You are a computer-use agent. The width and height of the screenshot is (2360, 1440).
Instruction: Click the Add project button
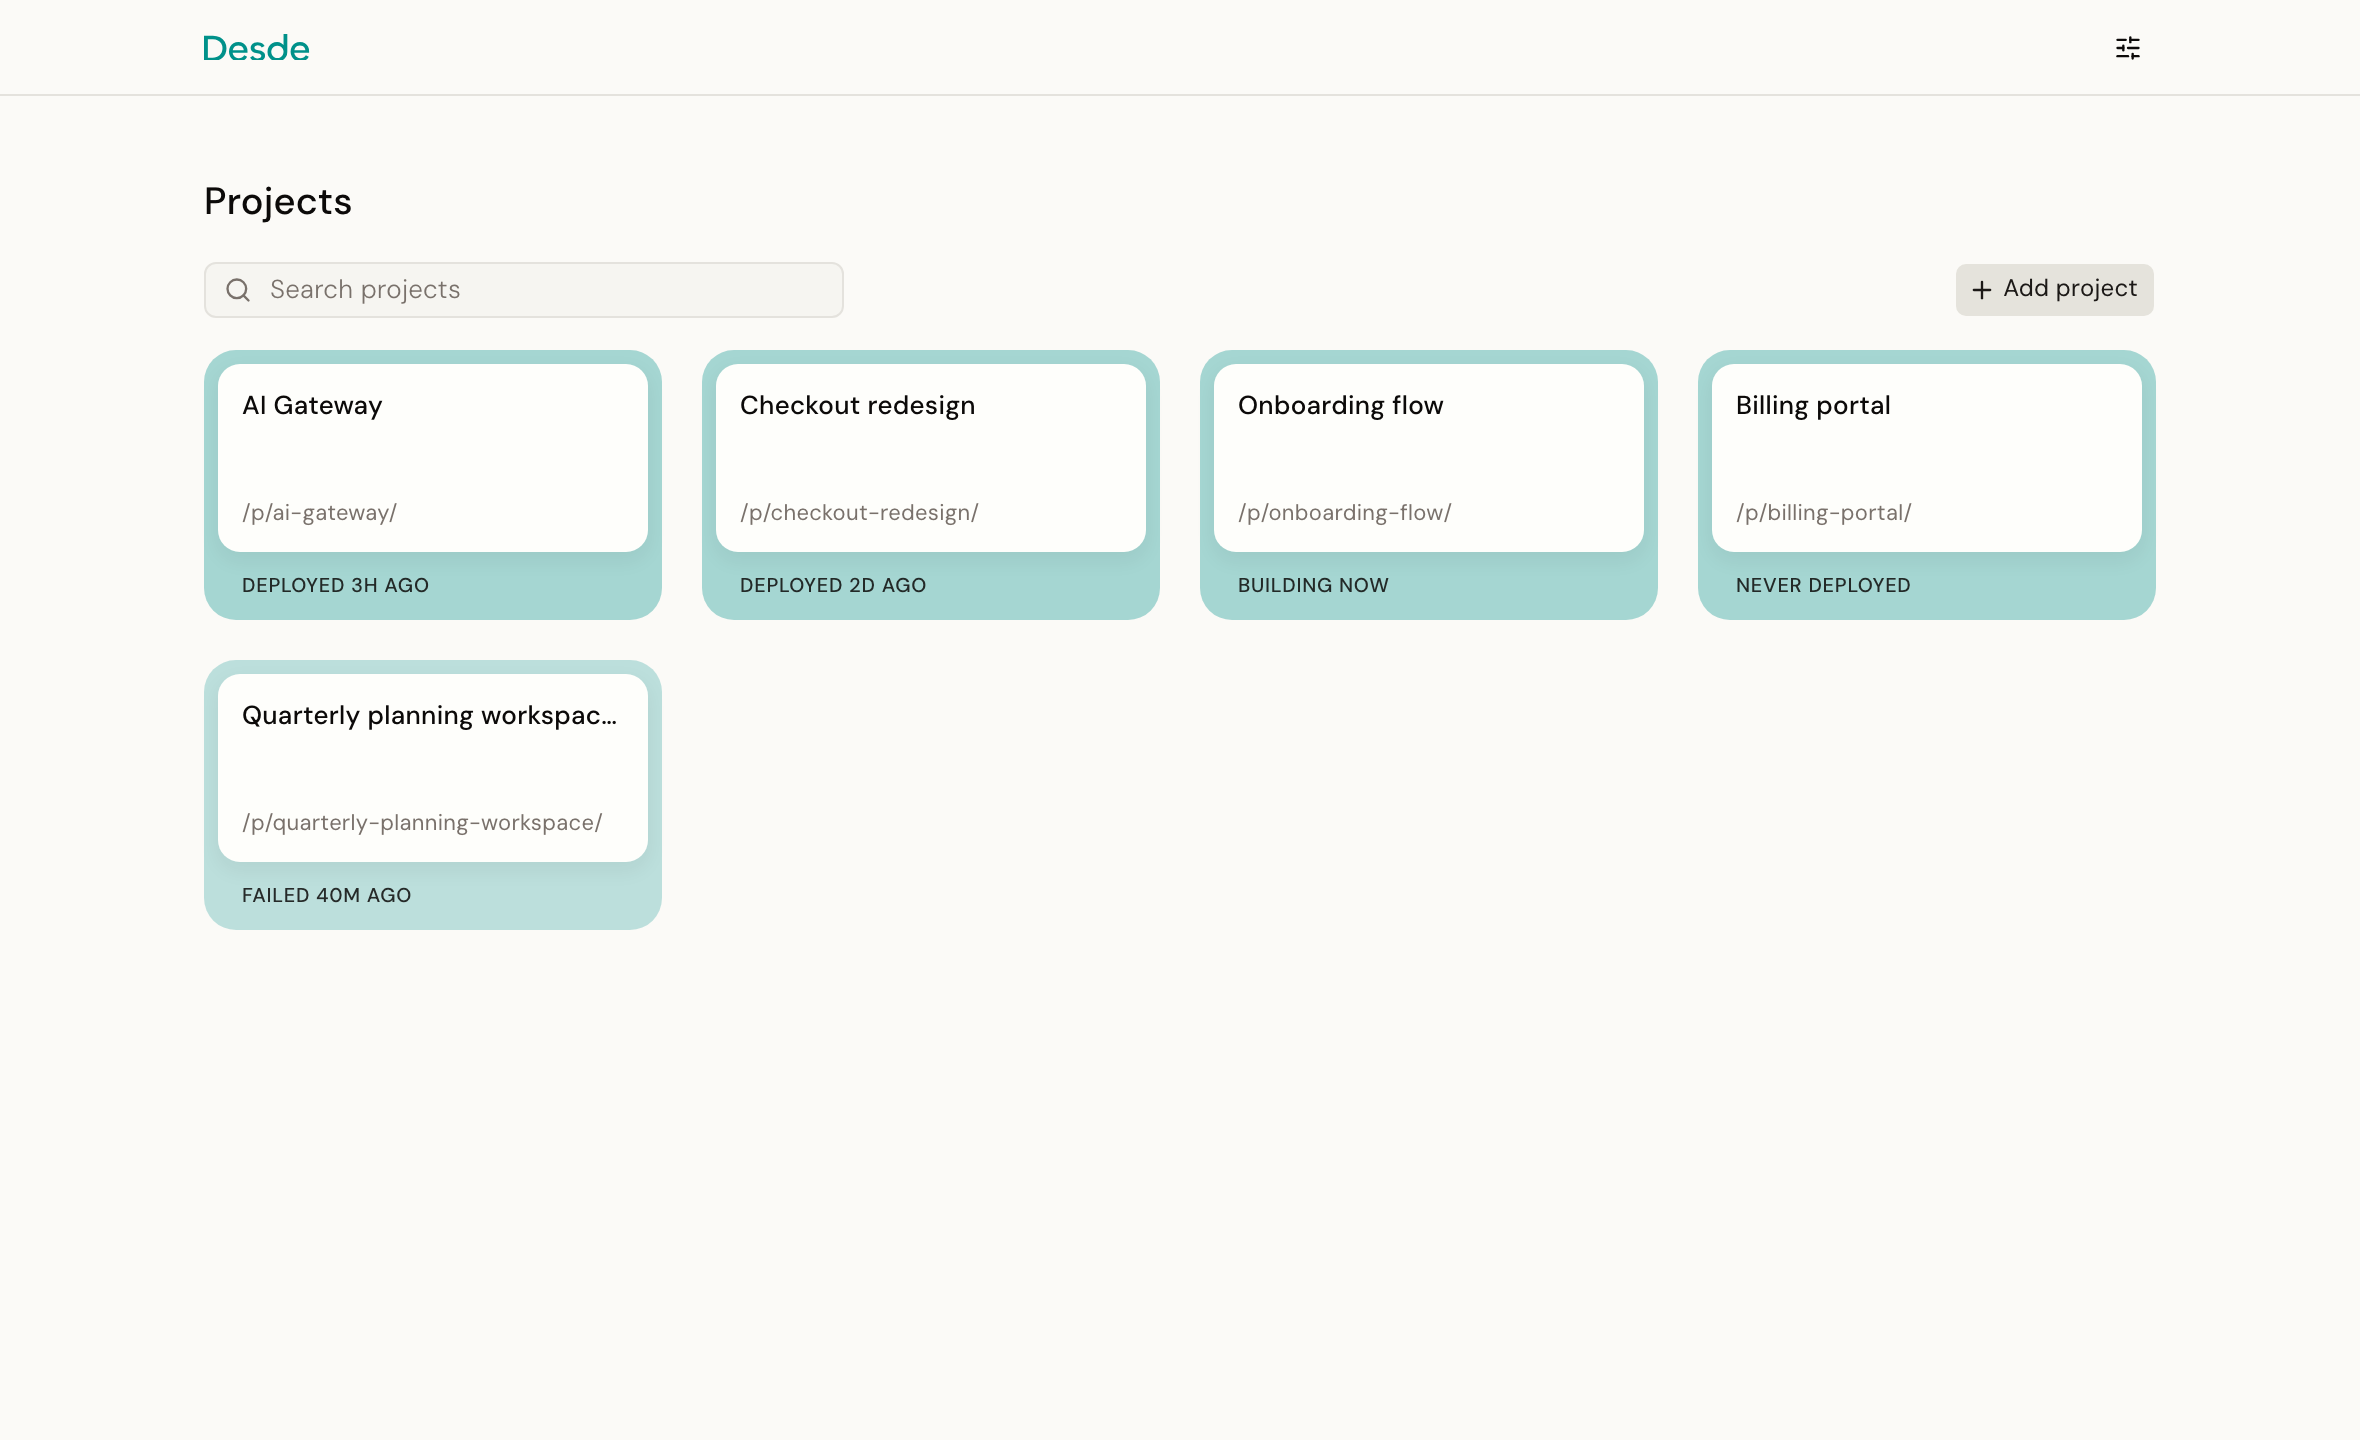tap(2055, 290)
